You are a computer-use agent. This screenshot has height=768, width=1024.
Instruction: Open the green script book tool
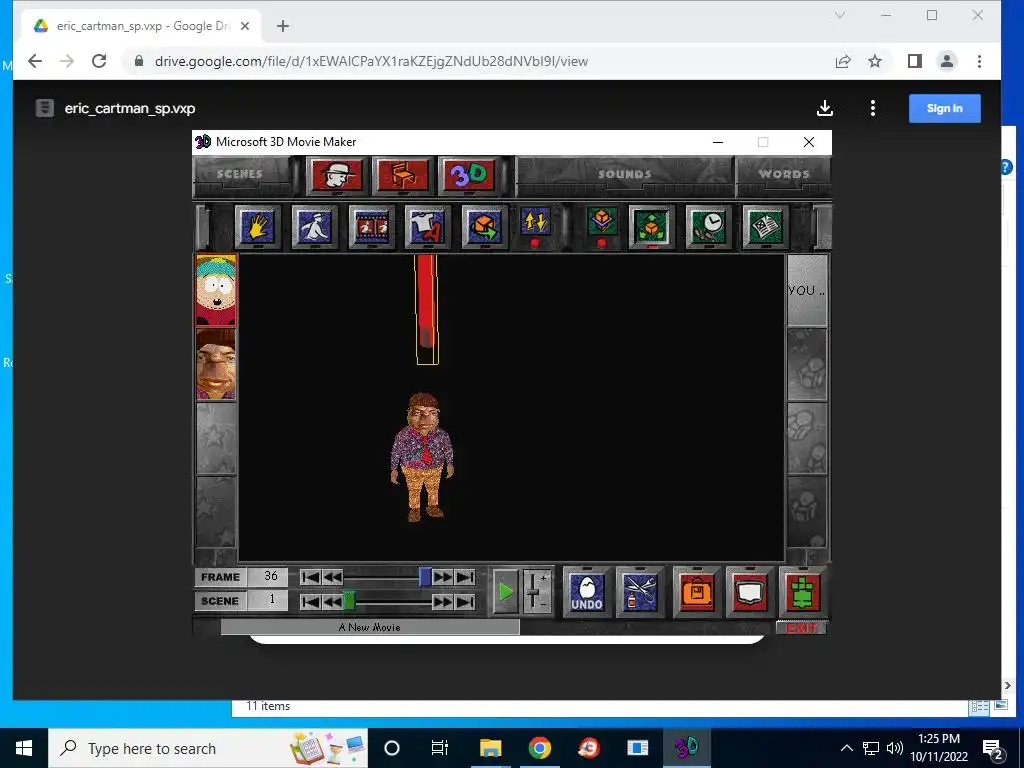(765, 227)
